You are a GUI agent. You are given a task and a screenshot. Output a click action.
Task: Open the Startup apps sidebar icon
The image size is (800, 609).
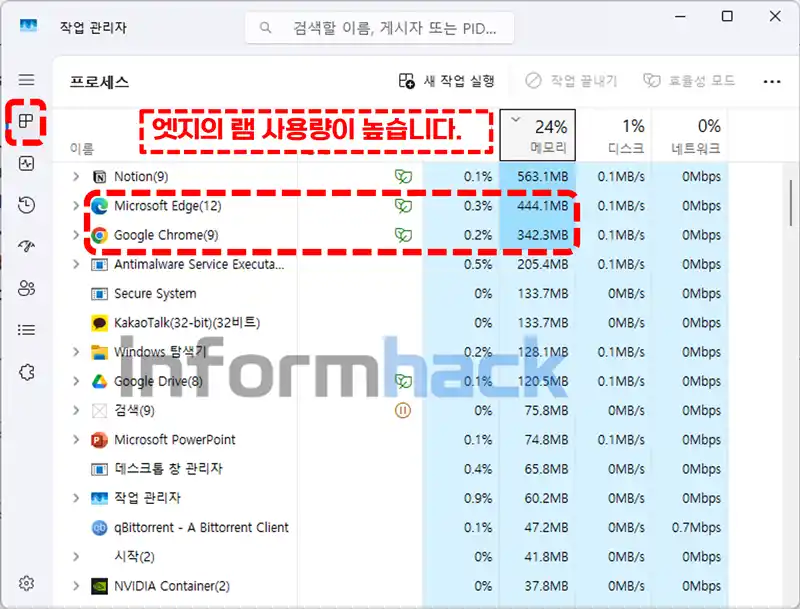(27, 246)
